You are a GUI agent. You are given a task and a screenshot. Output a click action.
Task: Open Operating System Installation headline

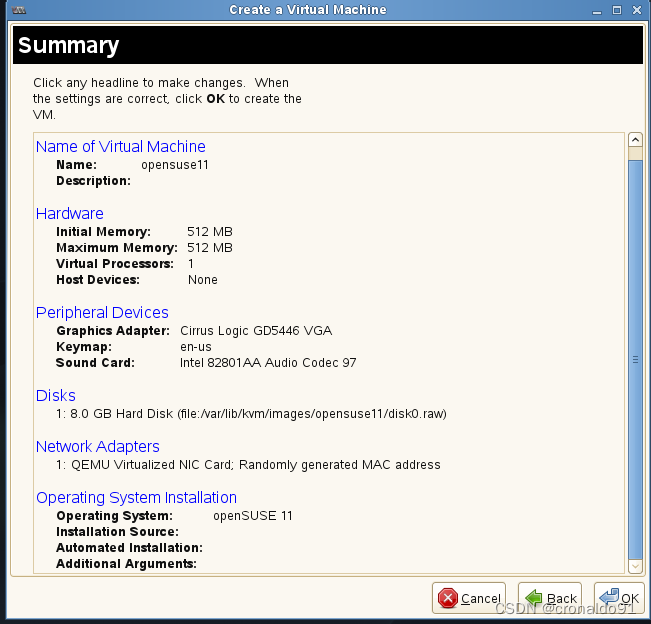coord(136,498)
